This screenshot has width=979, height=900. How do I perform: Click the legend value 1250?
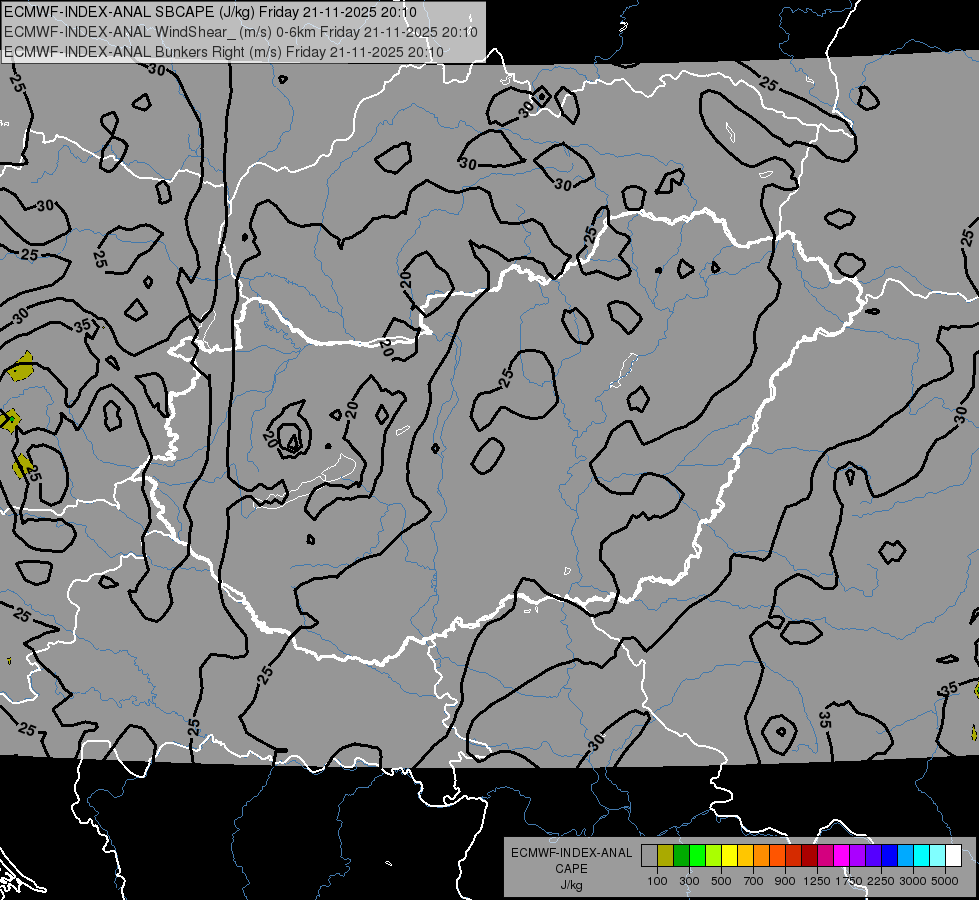pyautogui.click(x=817, y=881)
